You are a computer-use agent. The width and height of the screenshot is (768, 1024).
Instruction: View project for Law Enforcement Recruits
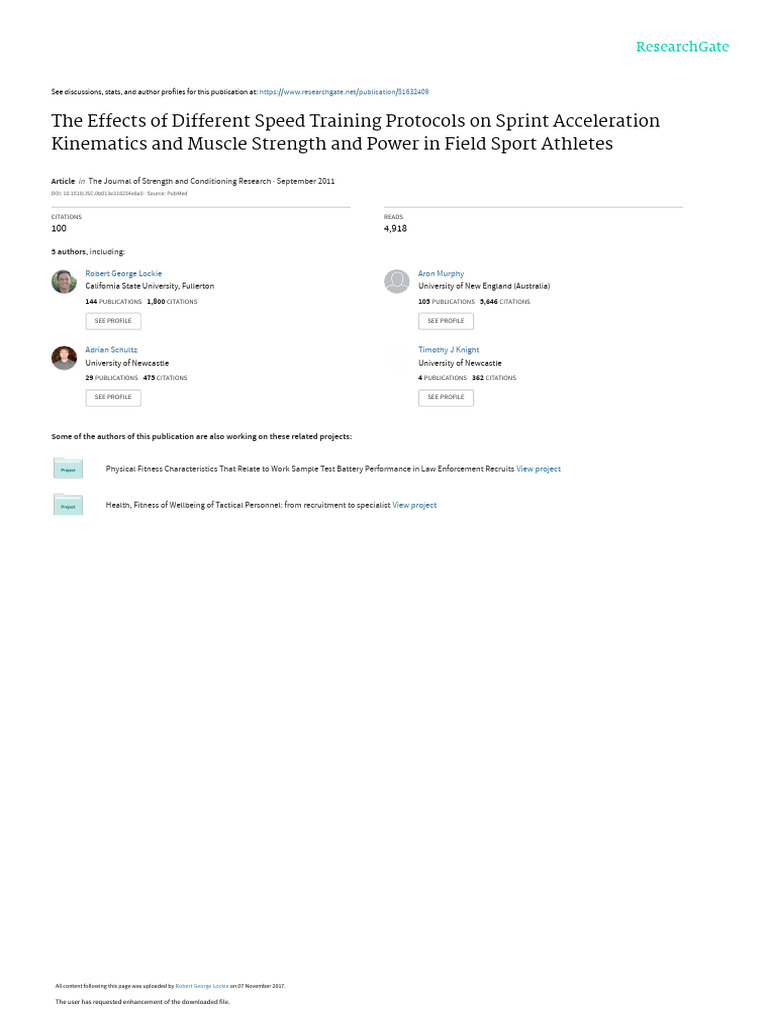point(539,469)
